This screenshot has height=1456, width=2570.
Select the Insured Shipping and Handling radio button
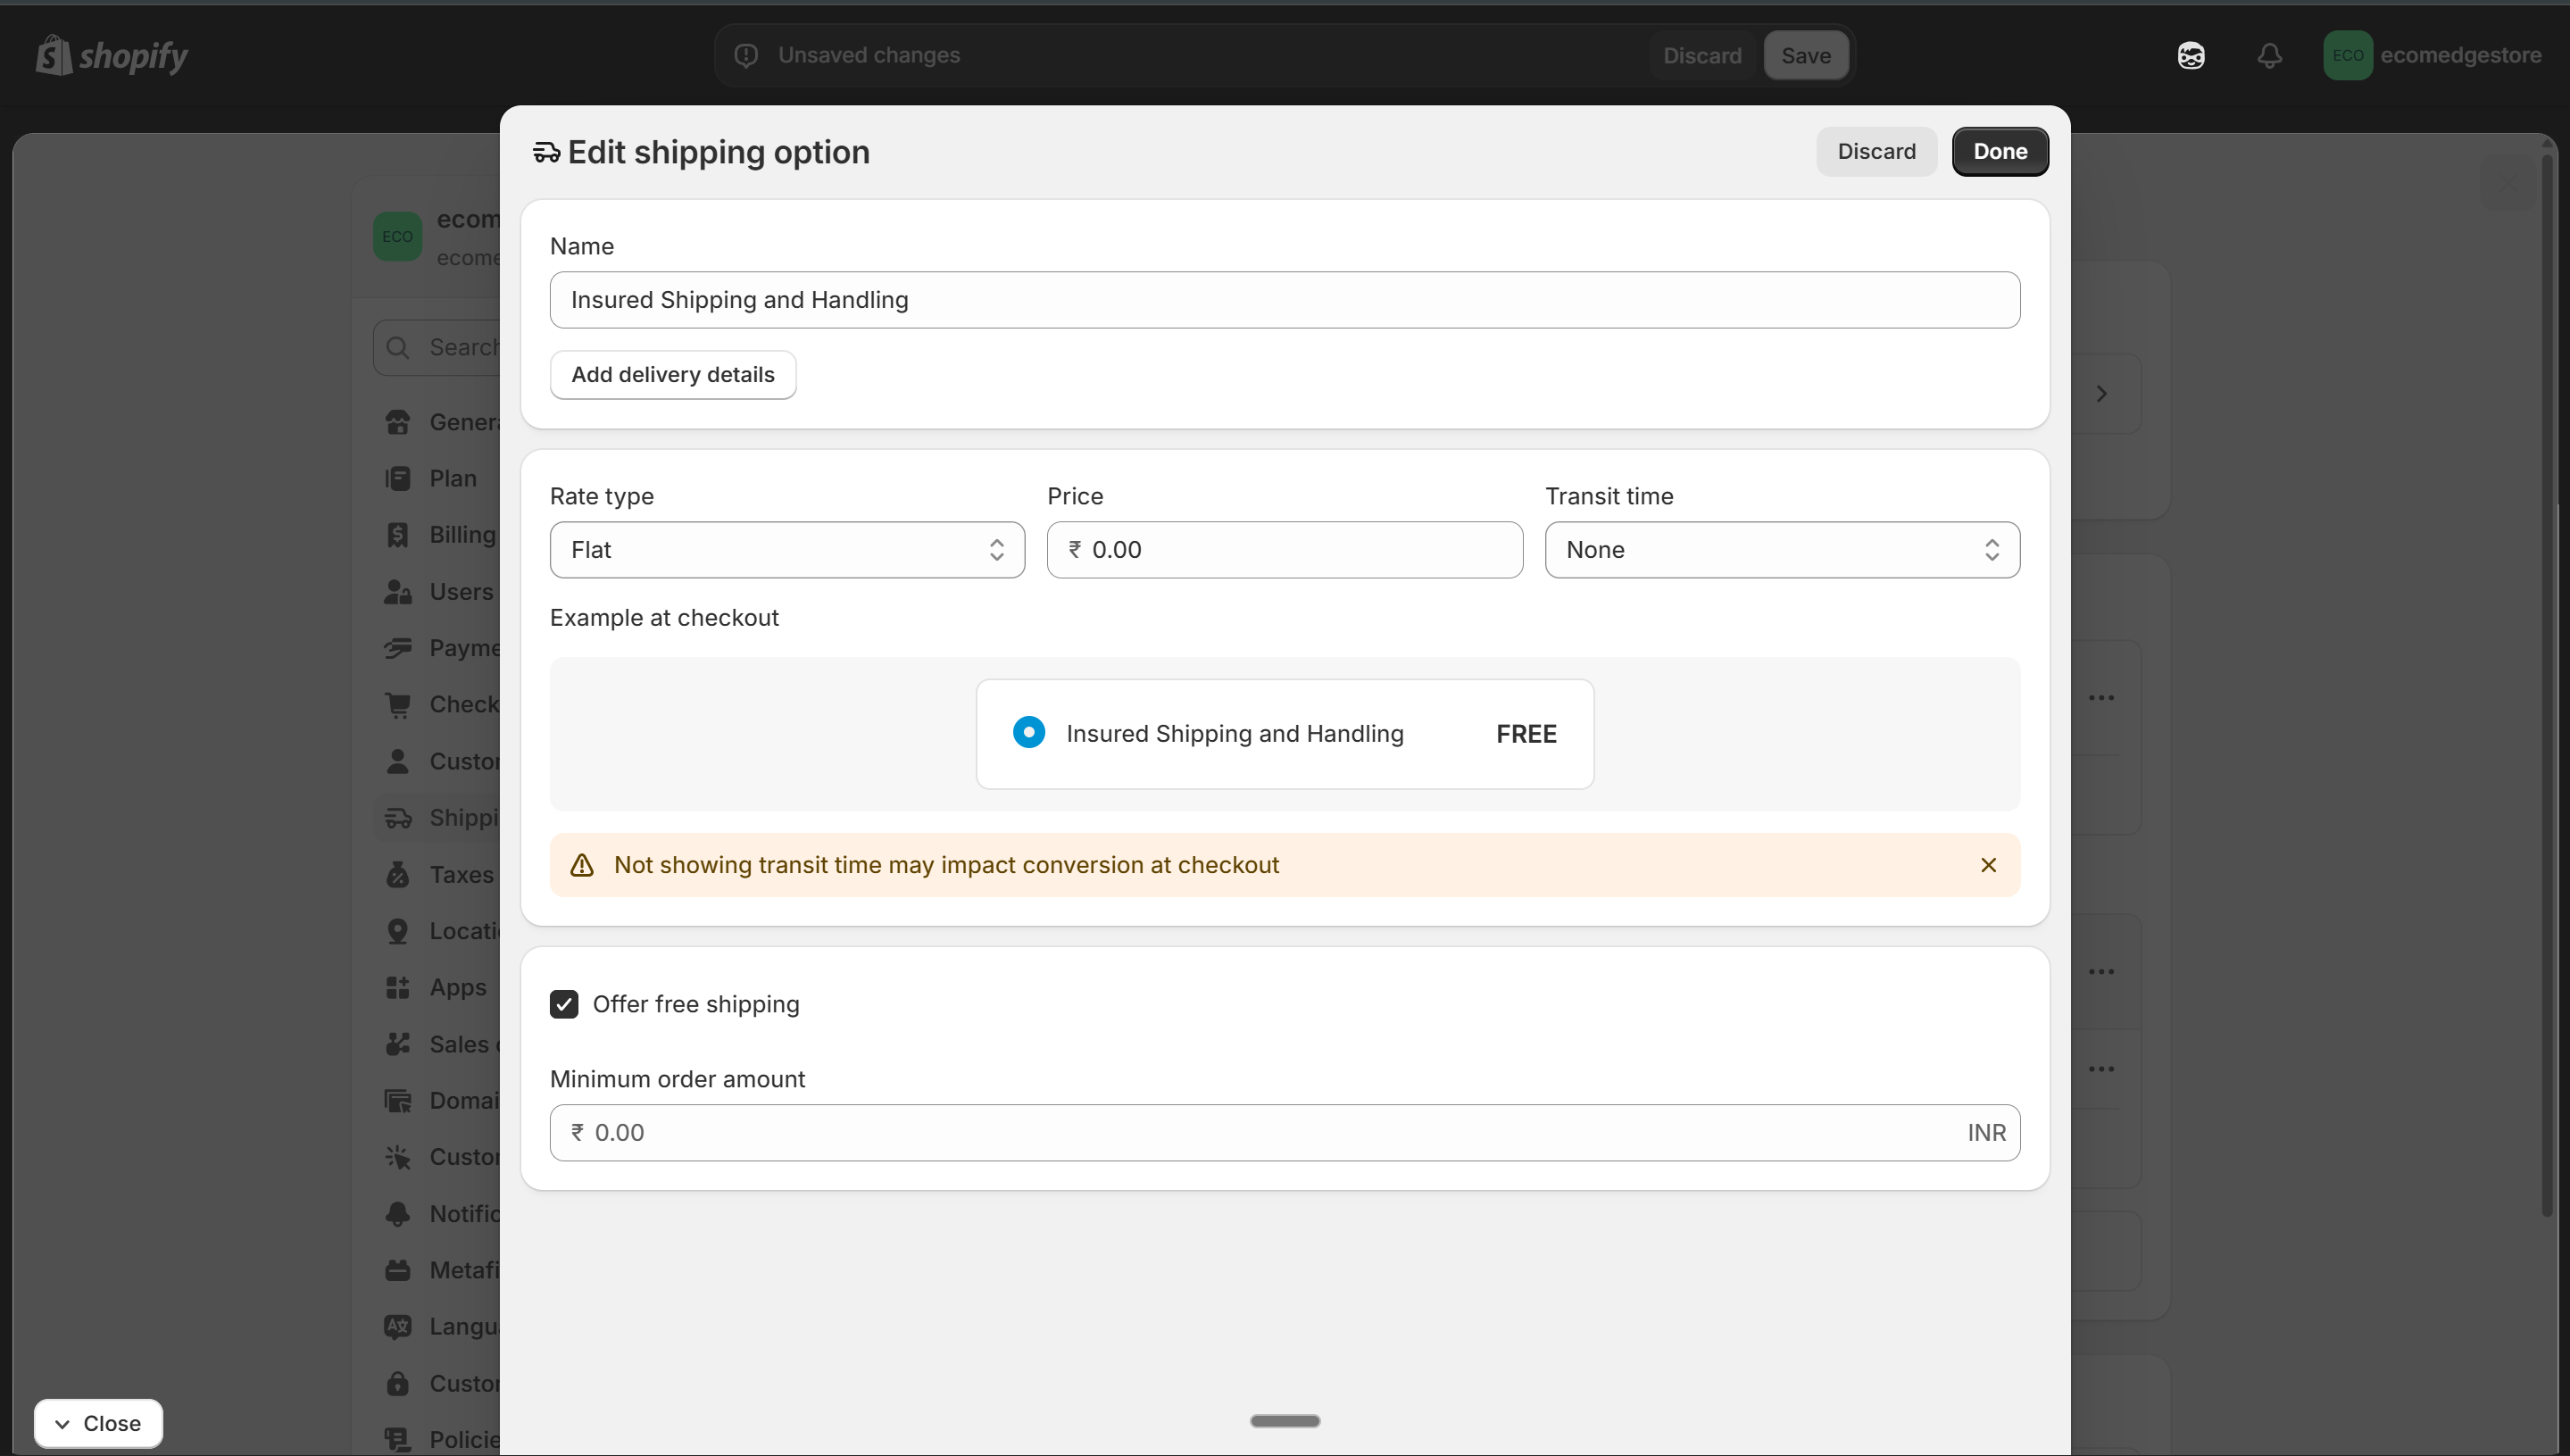click(x=1029, y=732)
